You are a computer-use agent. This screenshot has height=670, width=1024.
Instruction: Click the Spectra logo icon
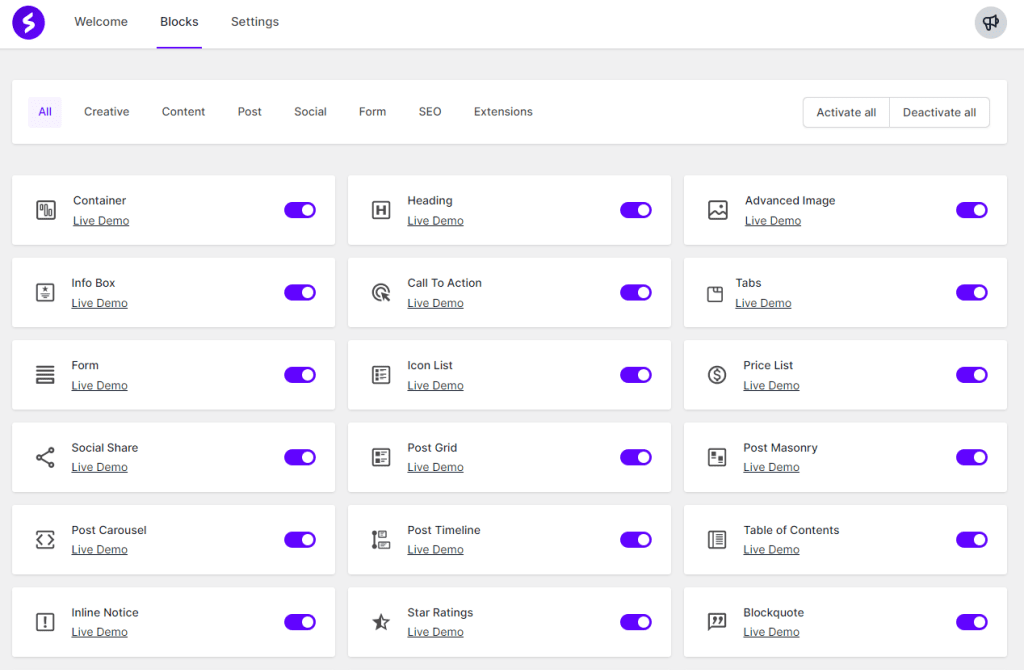click(28, 22)
